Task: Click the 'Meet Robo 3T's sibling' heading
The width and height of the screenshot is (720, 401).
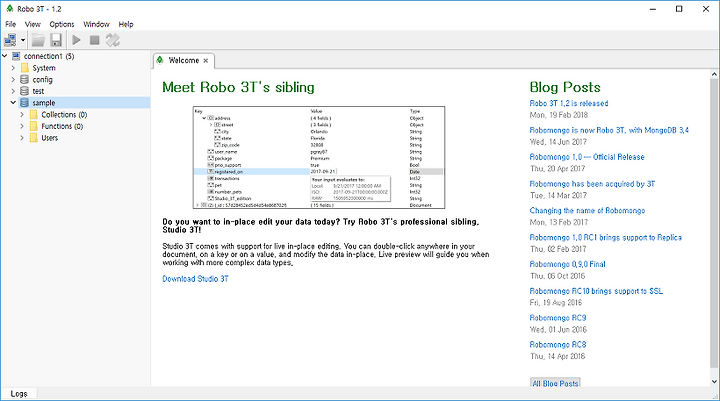Action: coord(238,87)
